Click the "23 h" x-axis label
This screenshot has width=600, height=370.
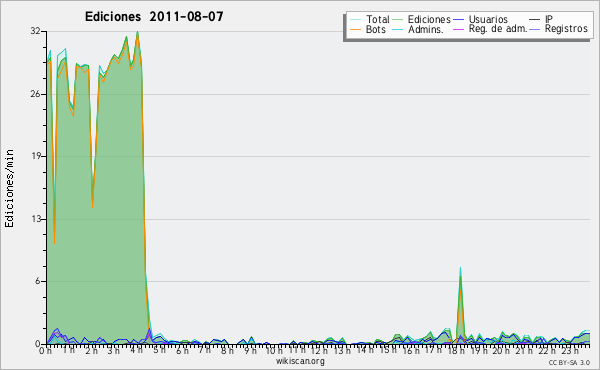click(x=570, y=351)
